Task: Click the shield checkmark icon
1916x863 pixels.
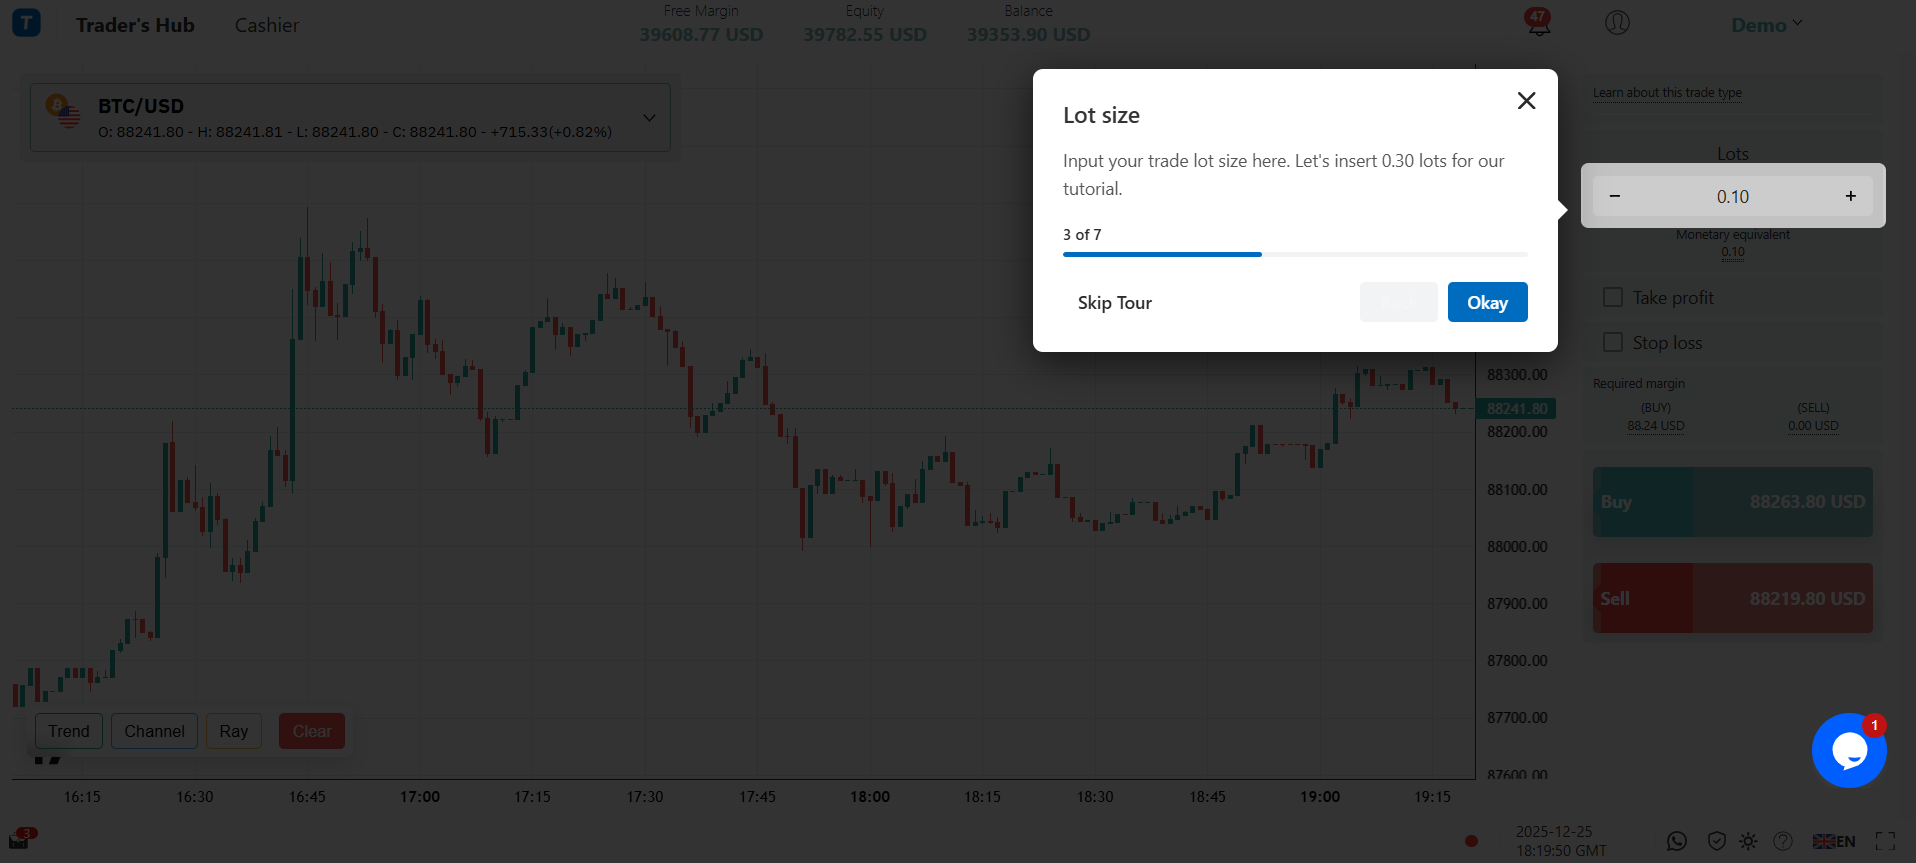Action: (1716, 841)
